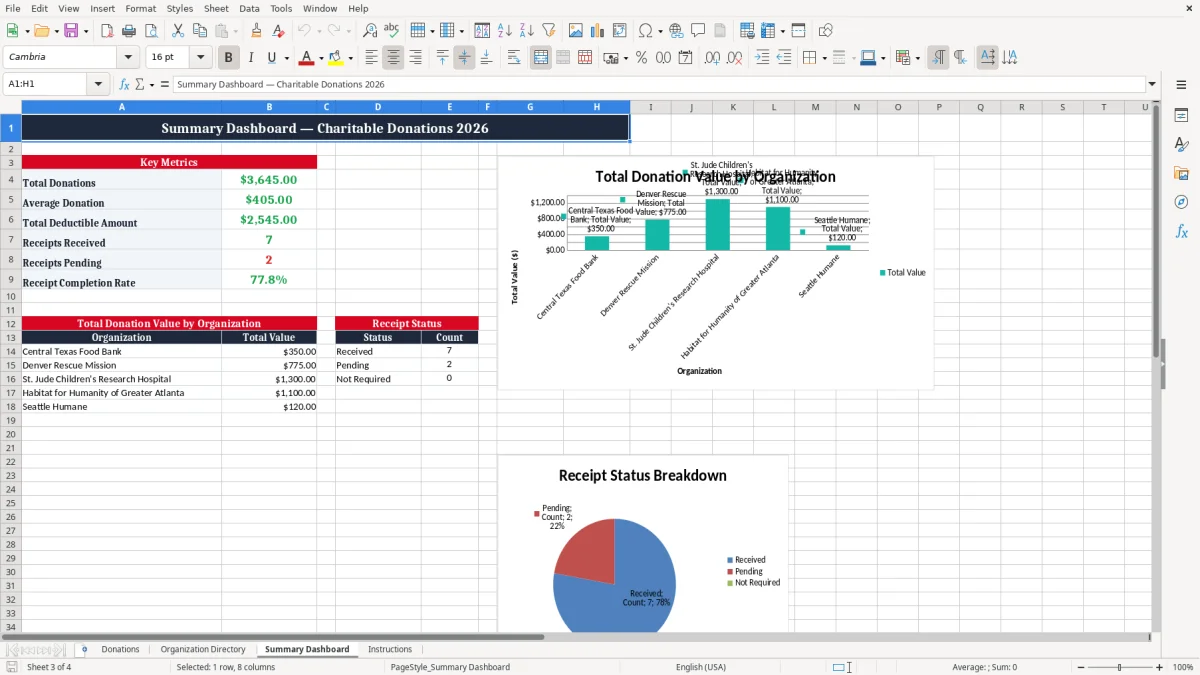
Task: Open the sidebar Gallery panel
Action: point(1181,174)
